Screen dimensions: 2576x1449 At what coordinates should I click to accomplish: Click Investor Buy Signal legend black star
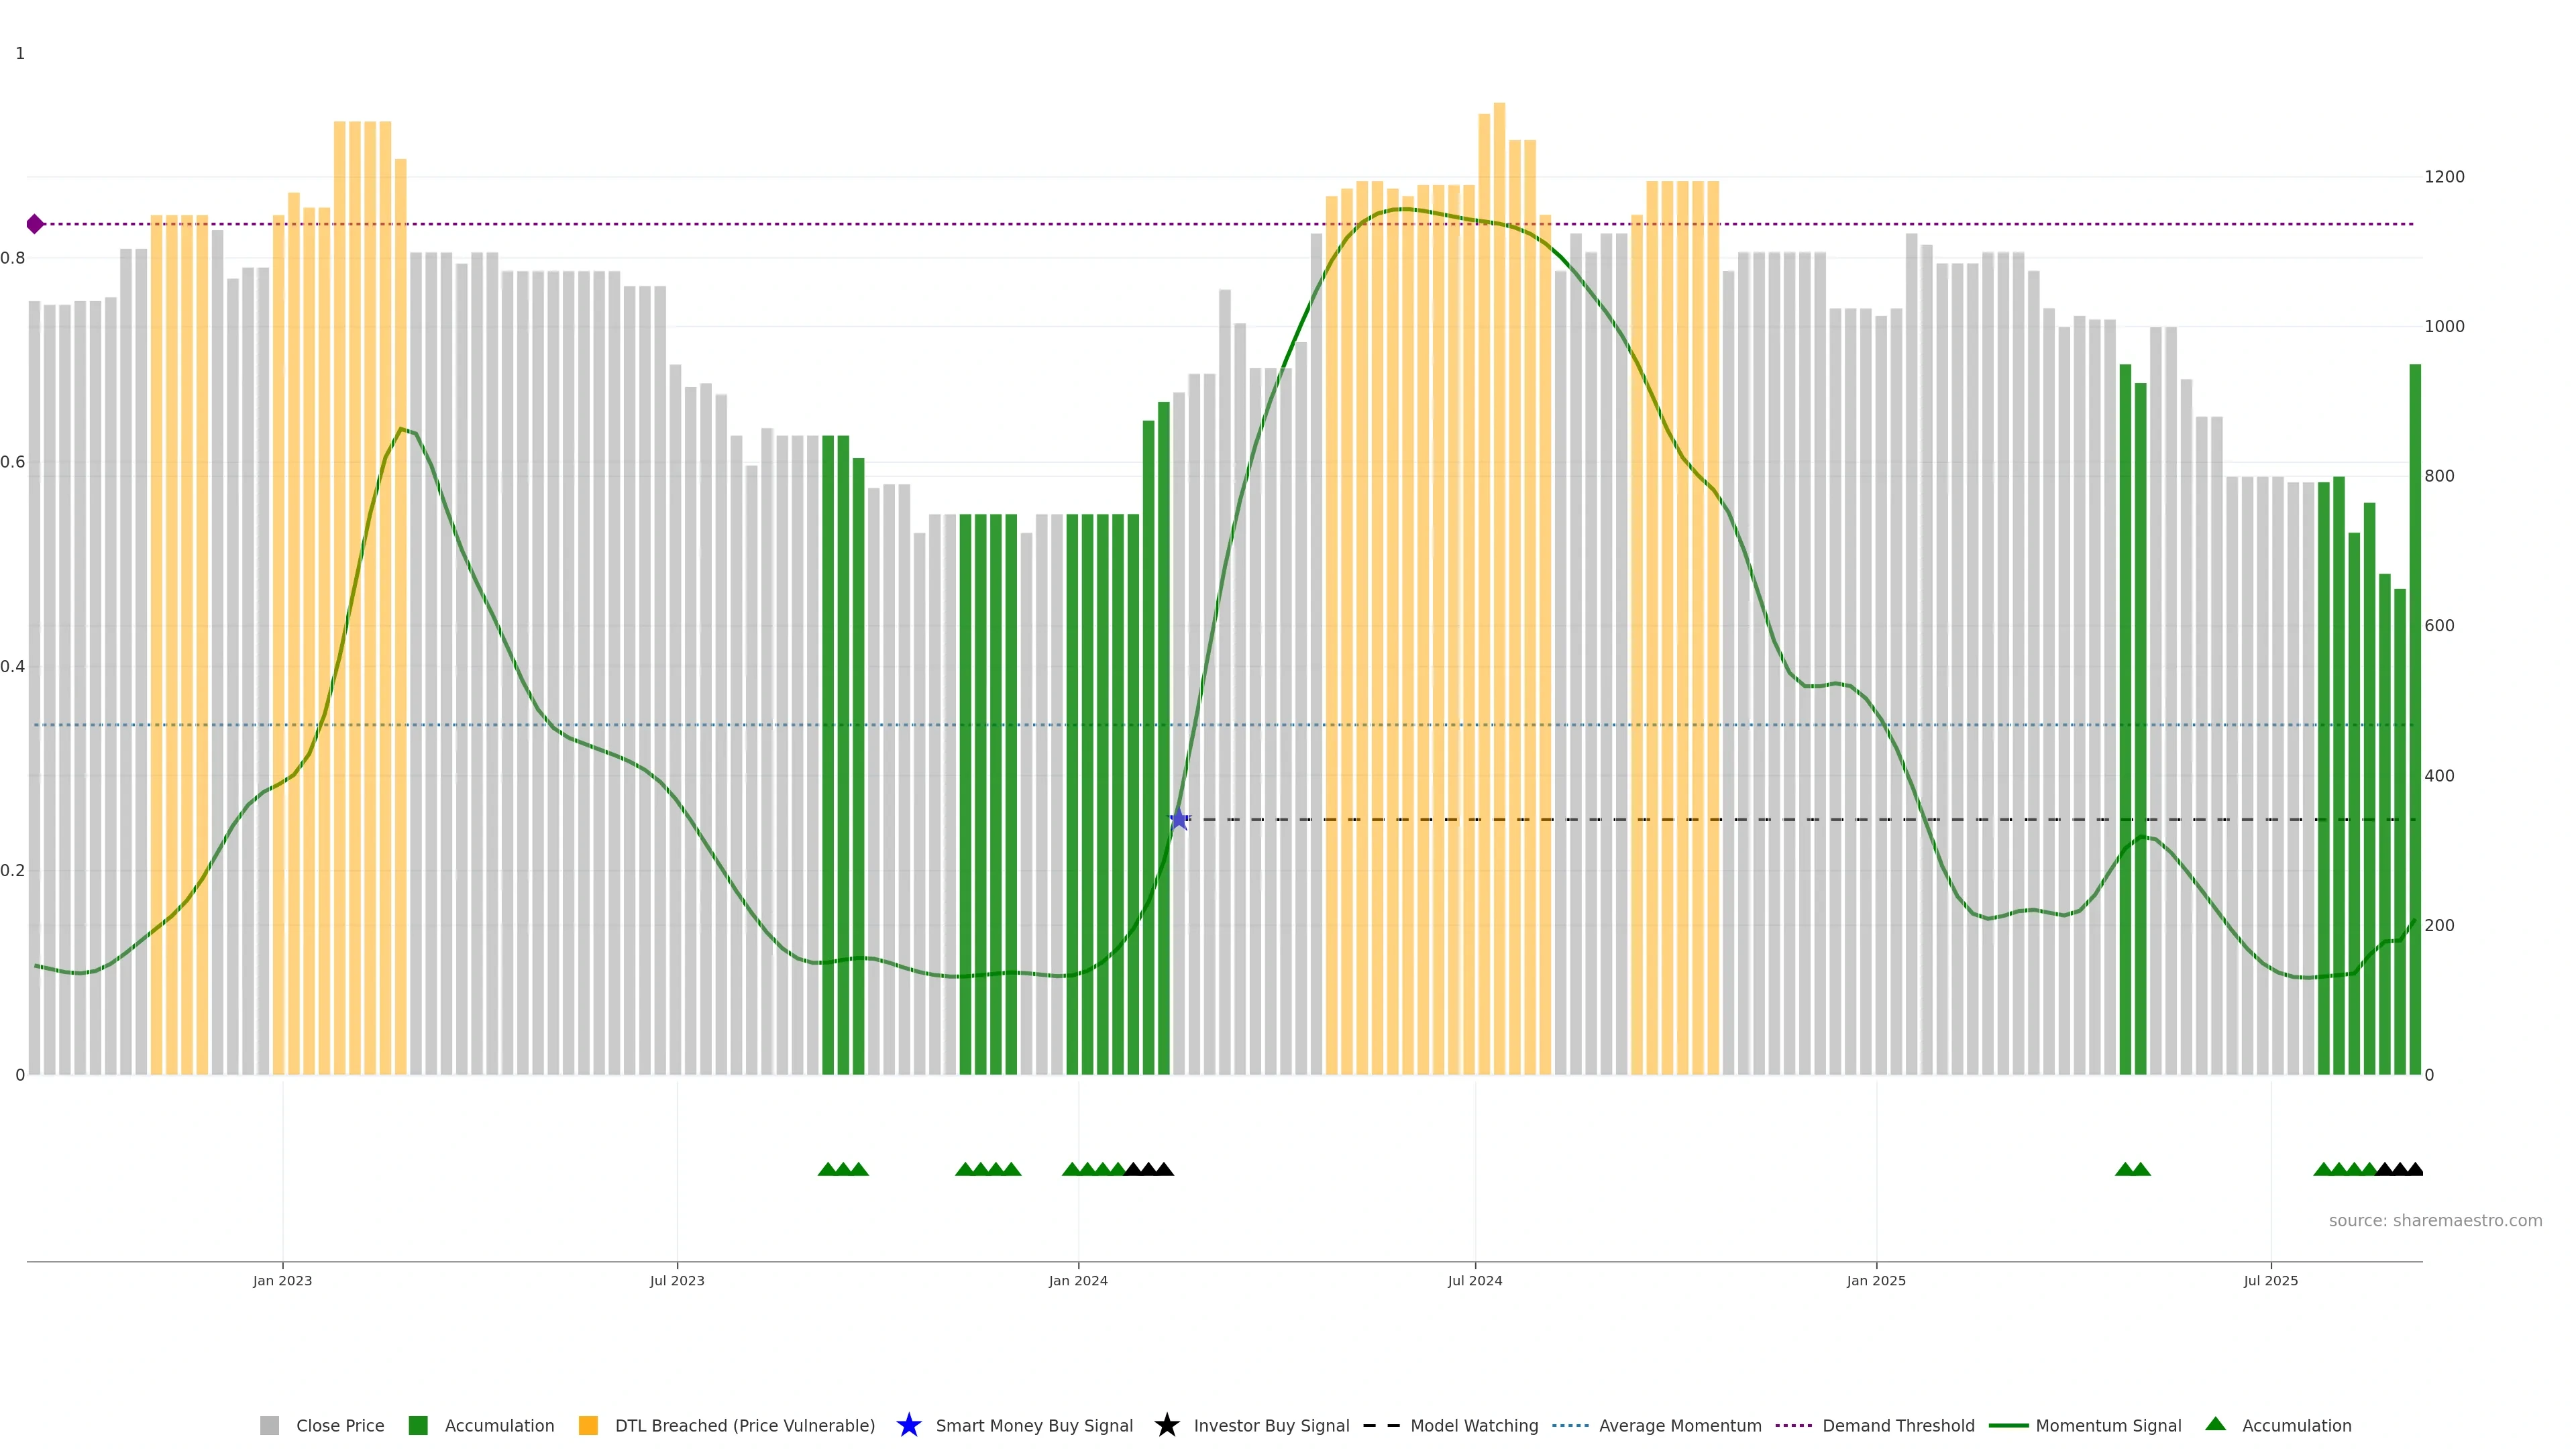[x=1167, y=1425]
